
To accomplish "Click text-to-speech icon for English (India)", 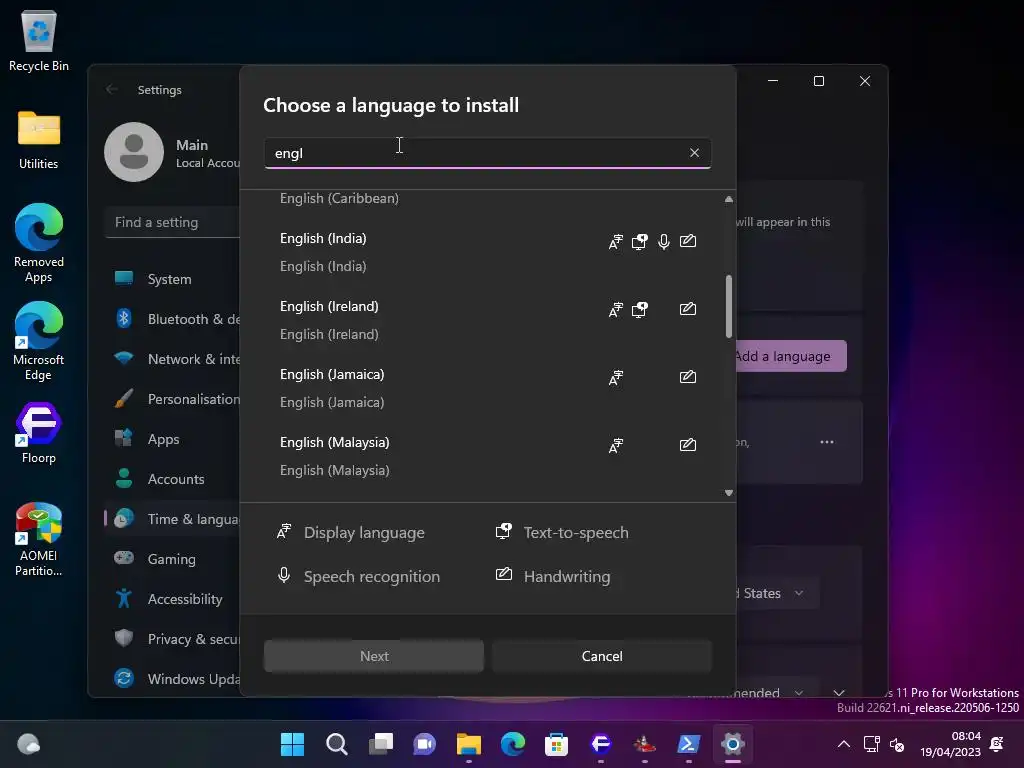I will 639,242.
